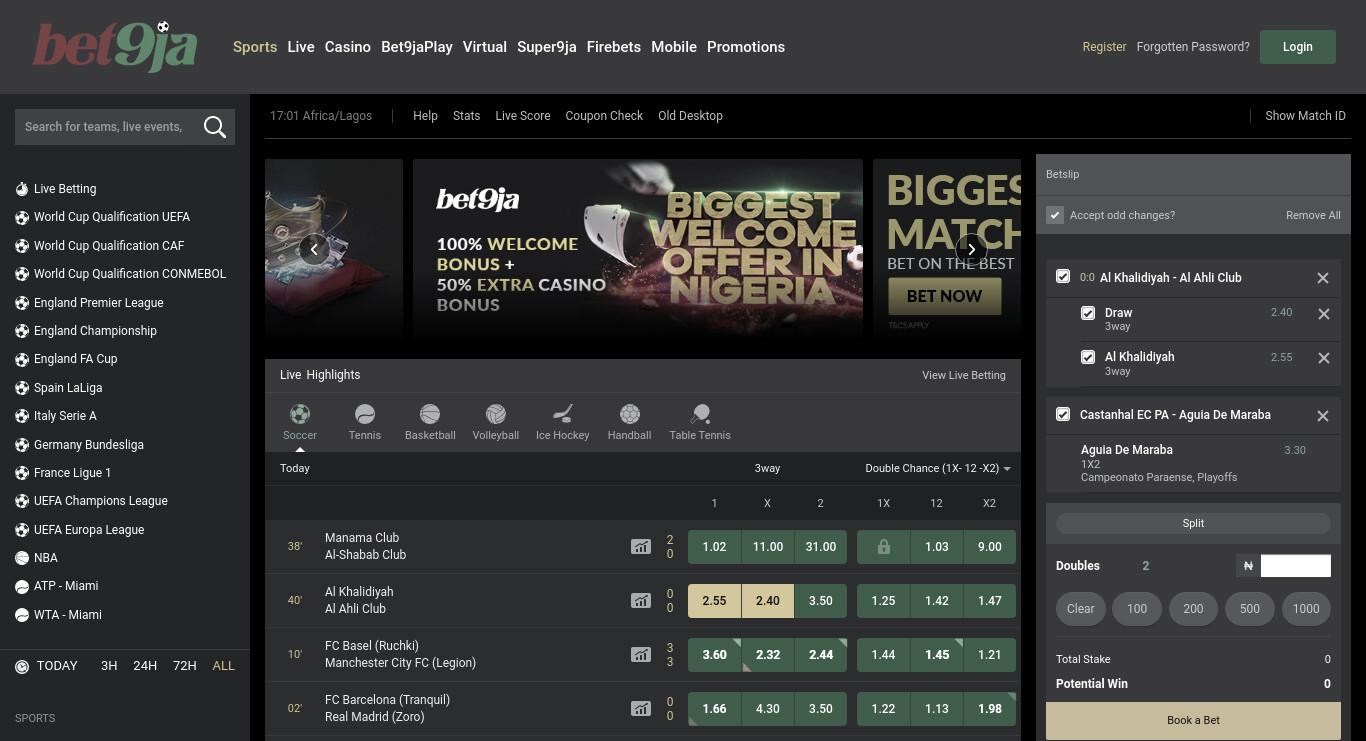Go to previous banner slide

(314, 249)
